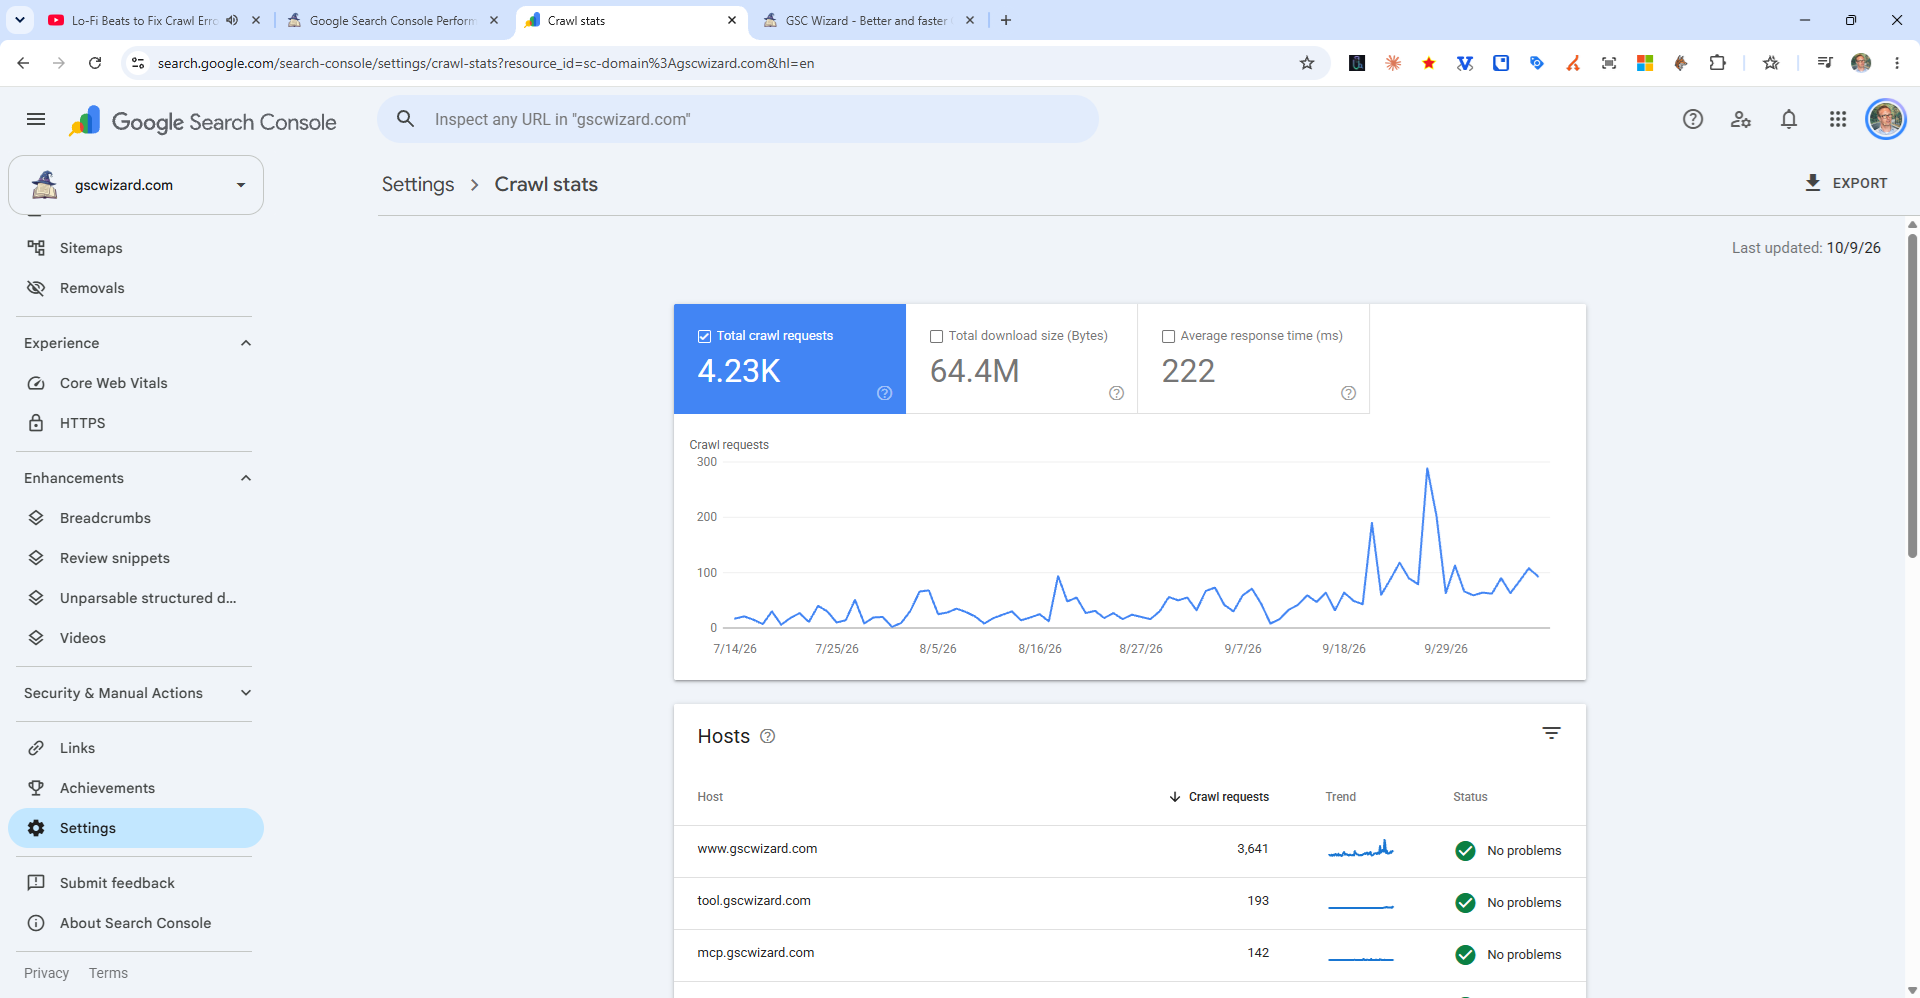Reload the page
The width and height of the screenshot is (1920, 998).
point(95,63)
